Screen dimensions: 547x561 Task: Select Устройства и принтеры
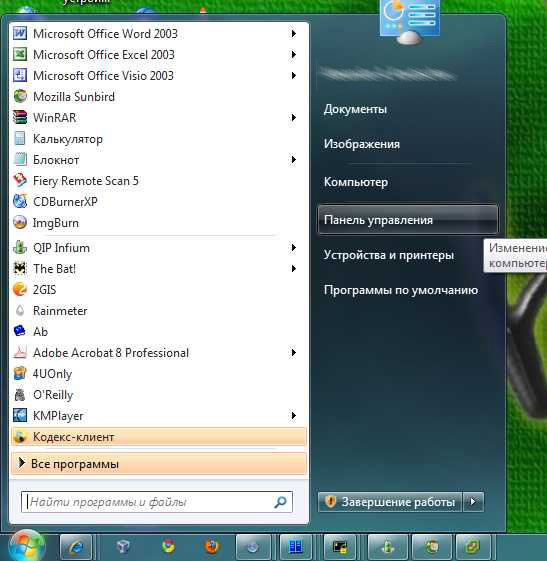tap(389, 255)
